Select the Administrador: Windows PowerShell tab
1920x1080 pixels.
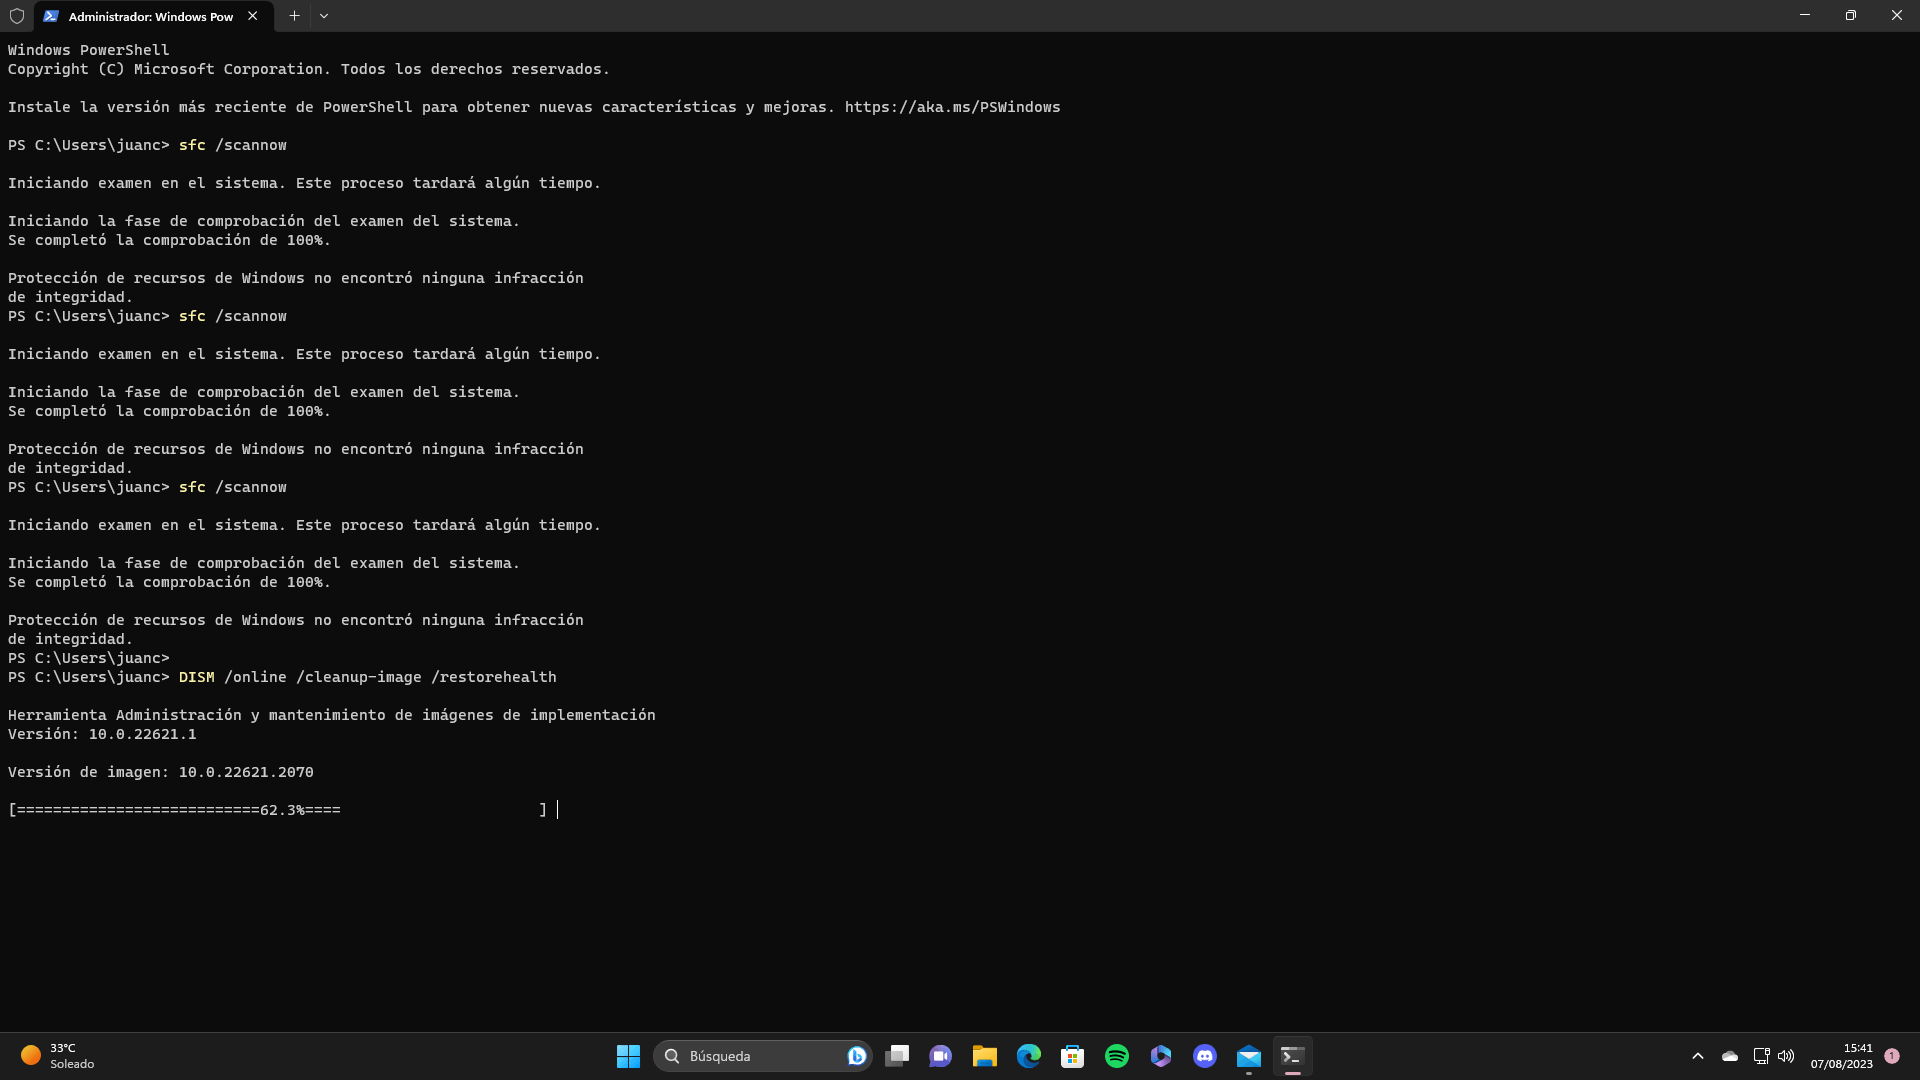[150, 16]
